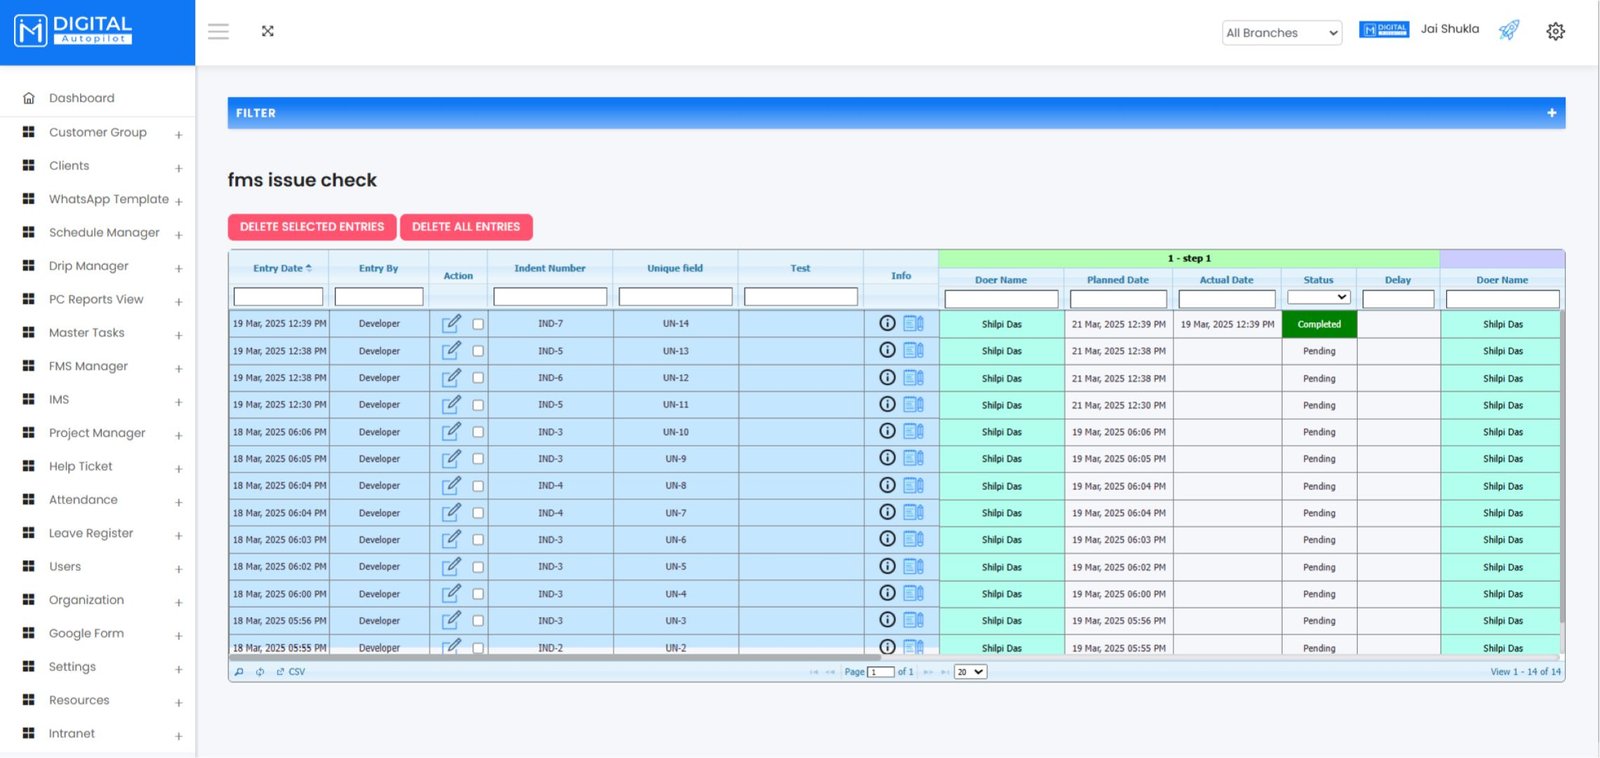Viewport: 1600px width, 758px height.
Task: Click the edit icon for UN-14 row
Action: (452, 324)
